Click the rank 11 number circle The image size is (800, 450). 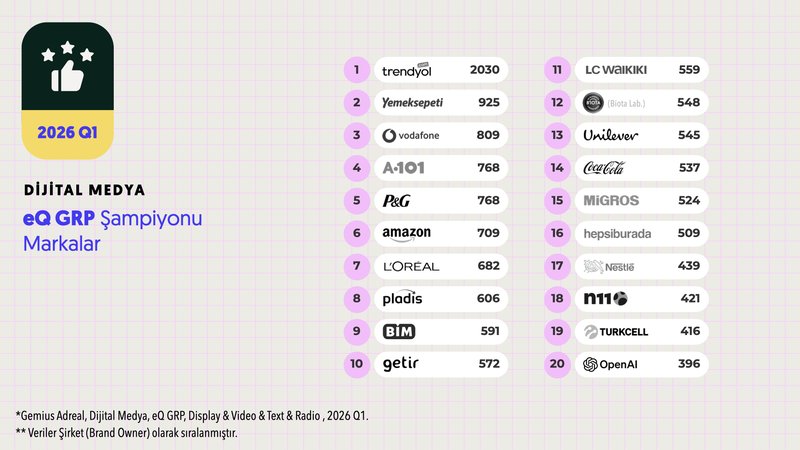(556, 70)
